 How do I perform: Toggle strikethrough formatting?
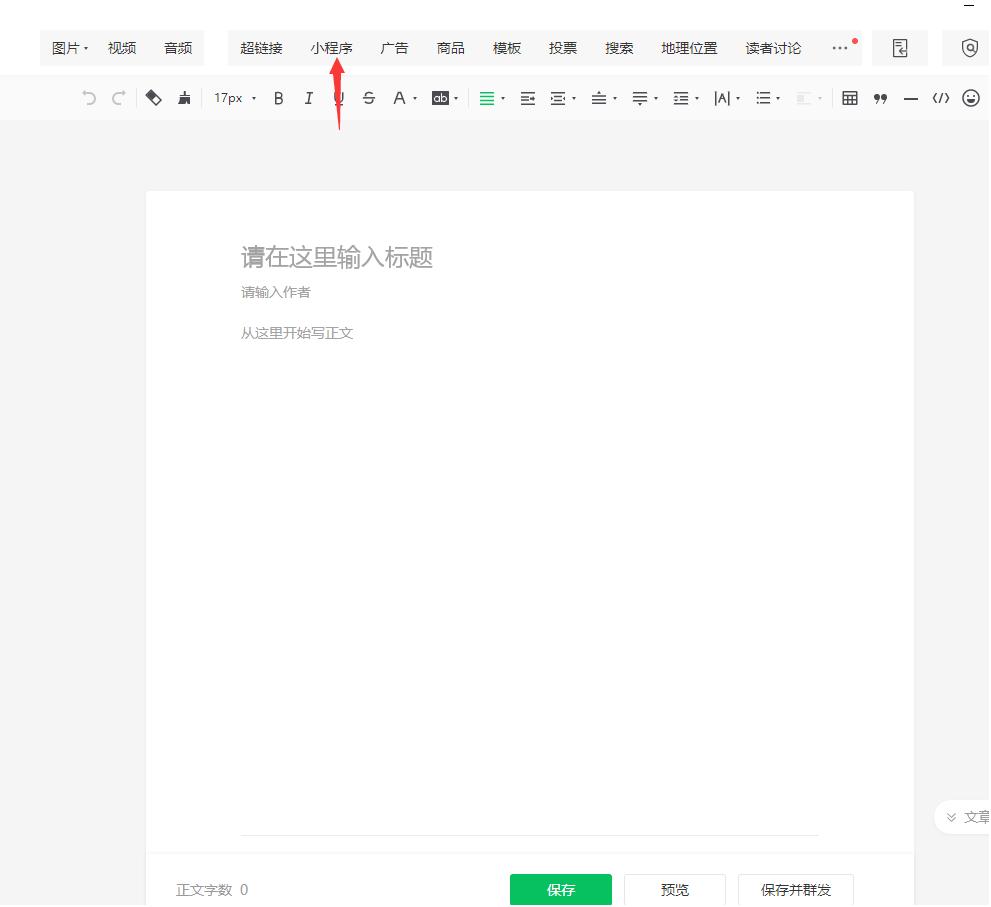(368, 97)
